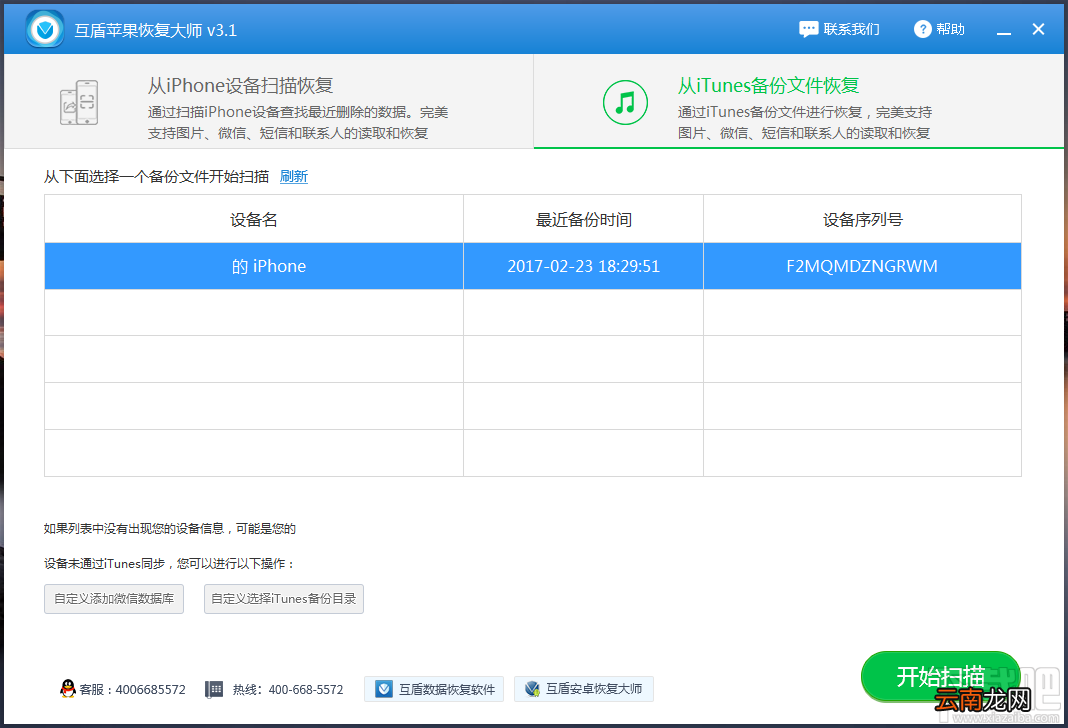This screenshot has width=1068, height=728.
Task: Select the 的 iPhone device name cell
Action: pos(254,266)
